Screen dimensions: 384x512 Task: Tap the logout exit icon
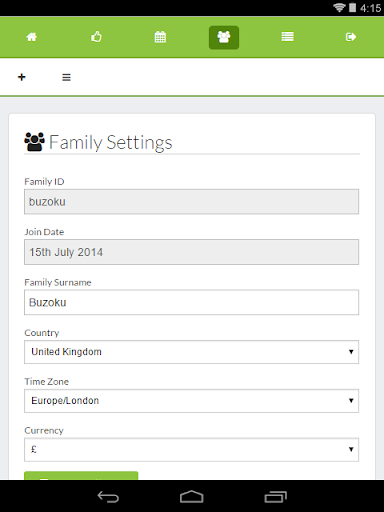tap(351, 37)
